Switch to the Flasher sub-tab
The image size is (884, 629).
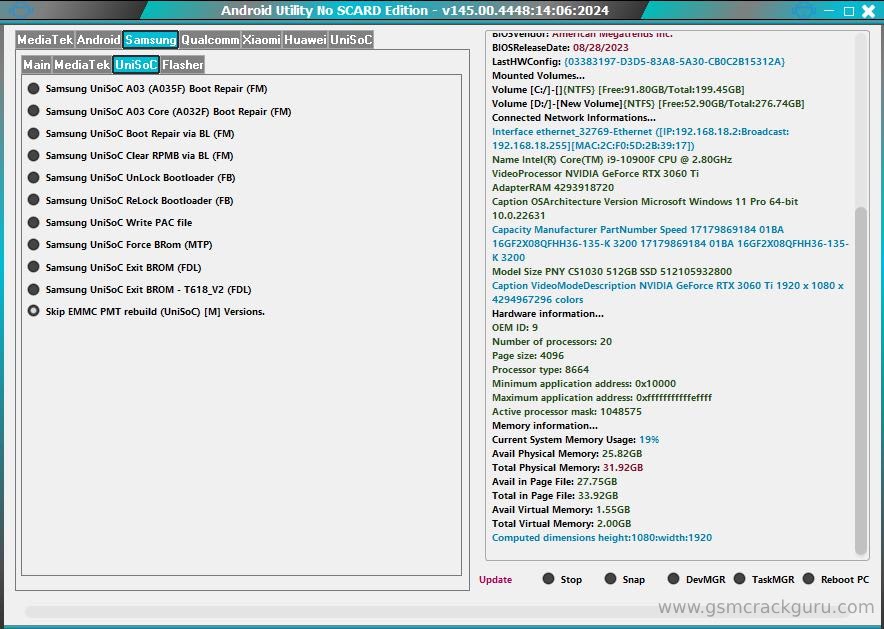tap(182, 65)
